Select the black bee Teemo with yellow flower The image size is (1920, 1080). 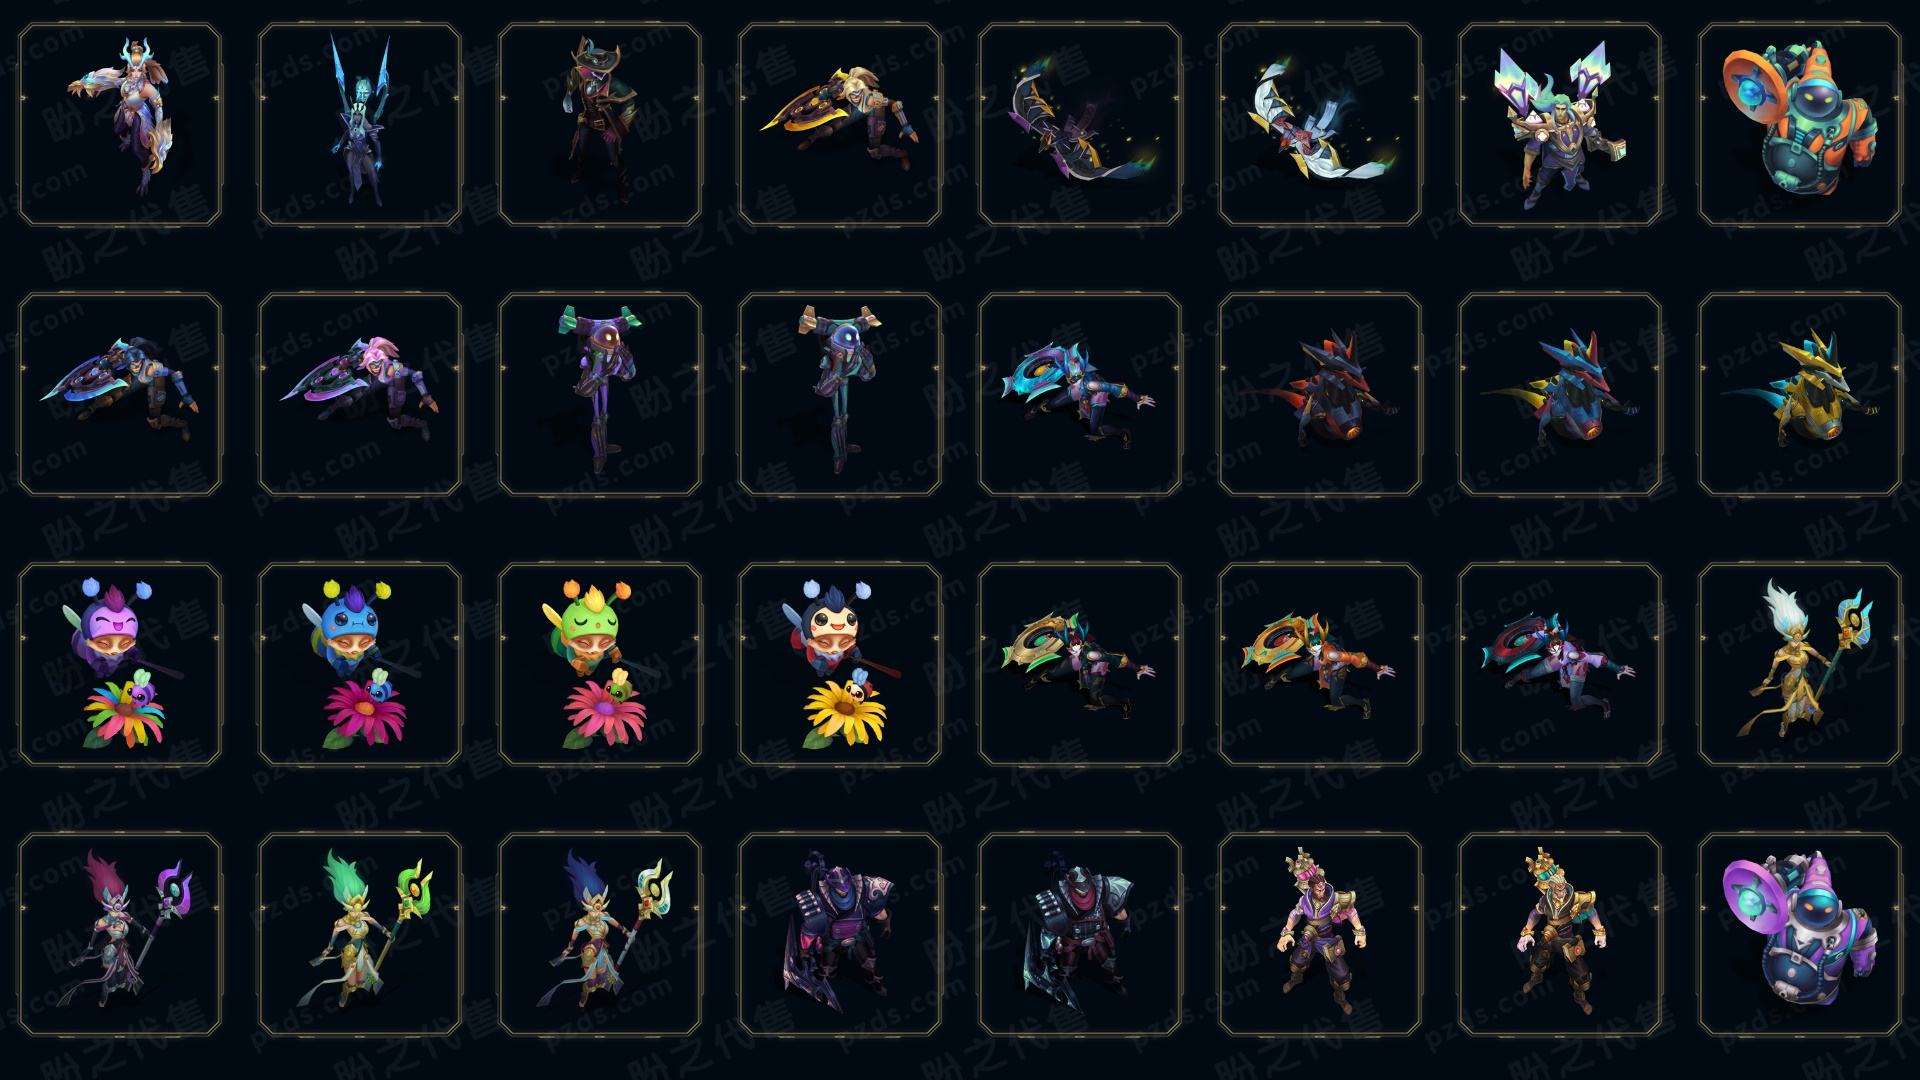840,665
